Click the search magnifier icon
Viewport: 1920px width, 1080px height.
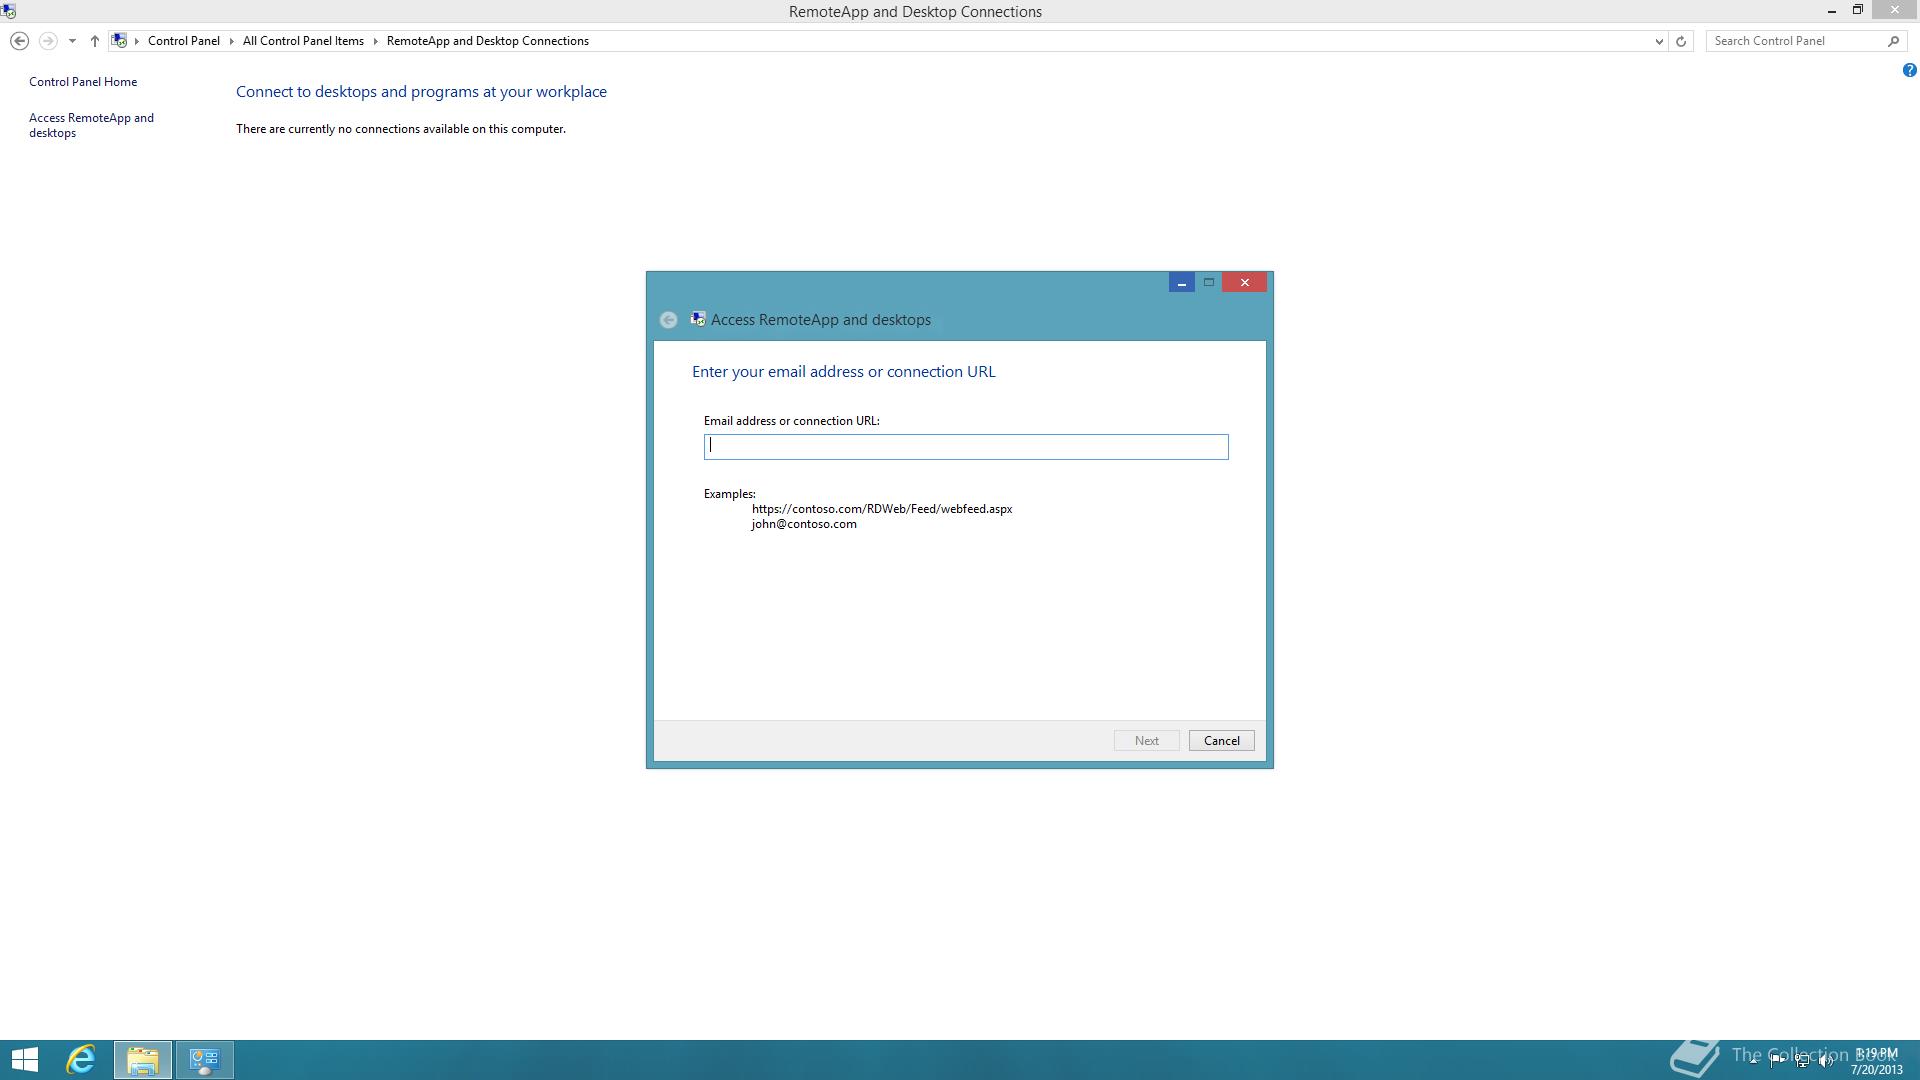[x=1893, y=41]
